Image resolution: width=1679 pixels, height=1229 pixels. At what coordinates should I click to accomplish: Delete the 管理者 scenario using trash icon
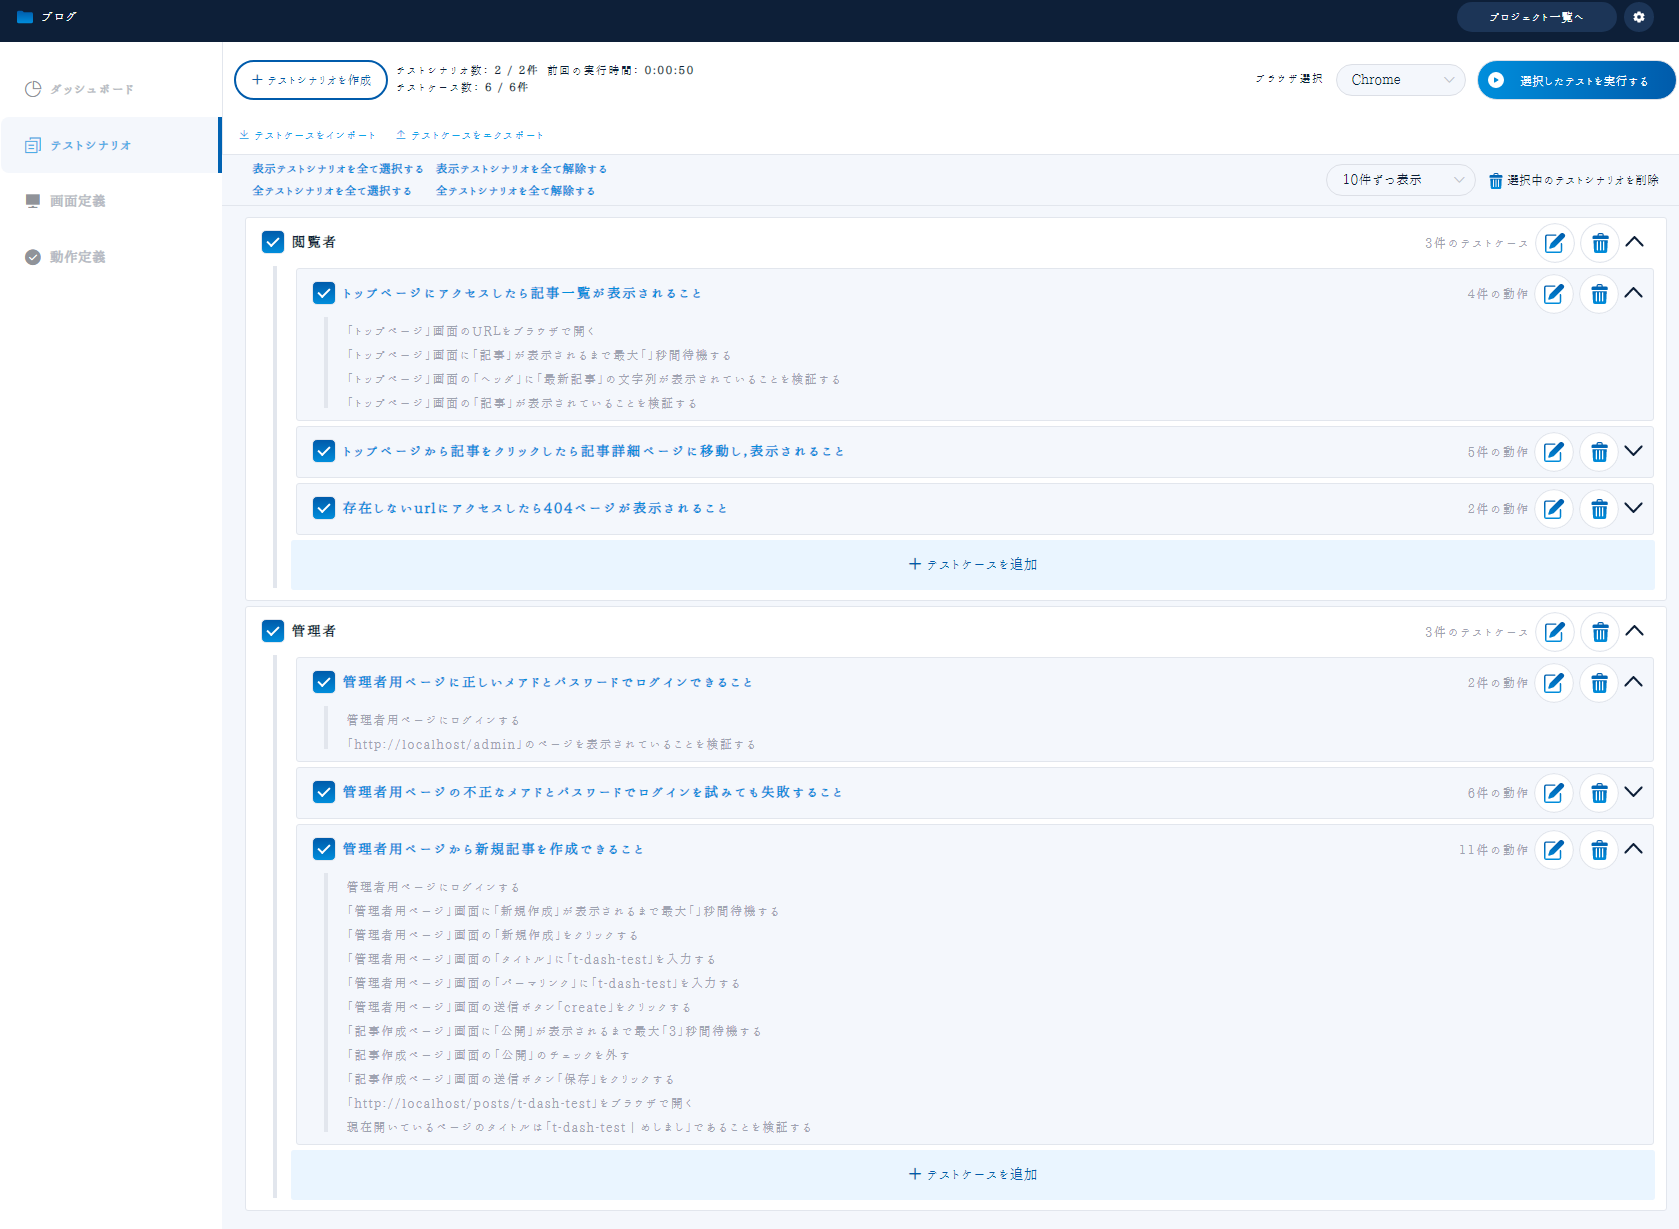(1600, 631)
